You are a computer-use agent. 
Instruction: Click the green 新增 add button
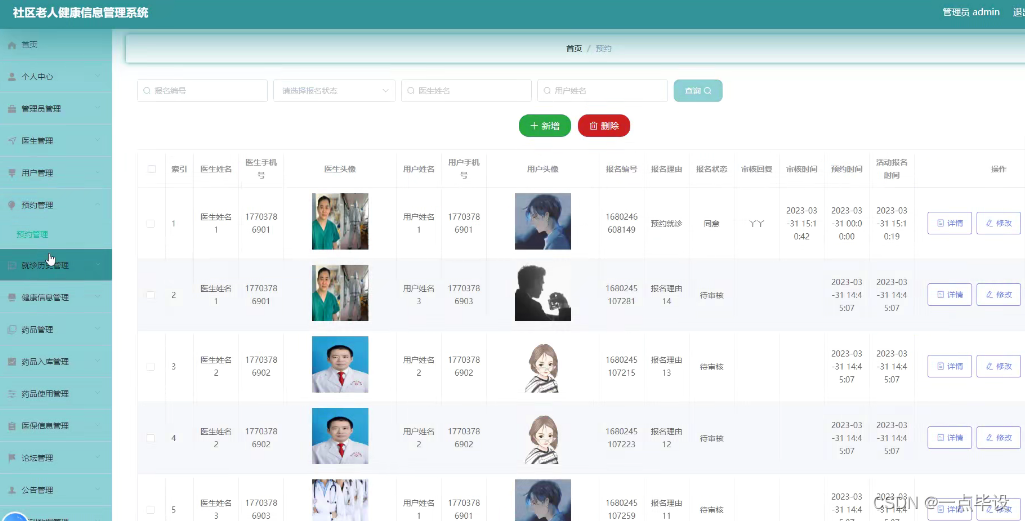point(545,126)
